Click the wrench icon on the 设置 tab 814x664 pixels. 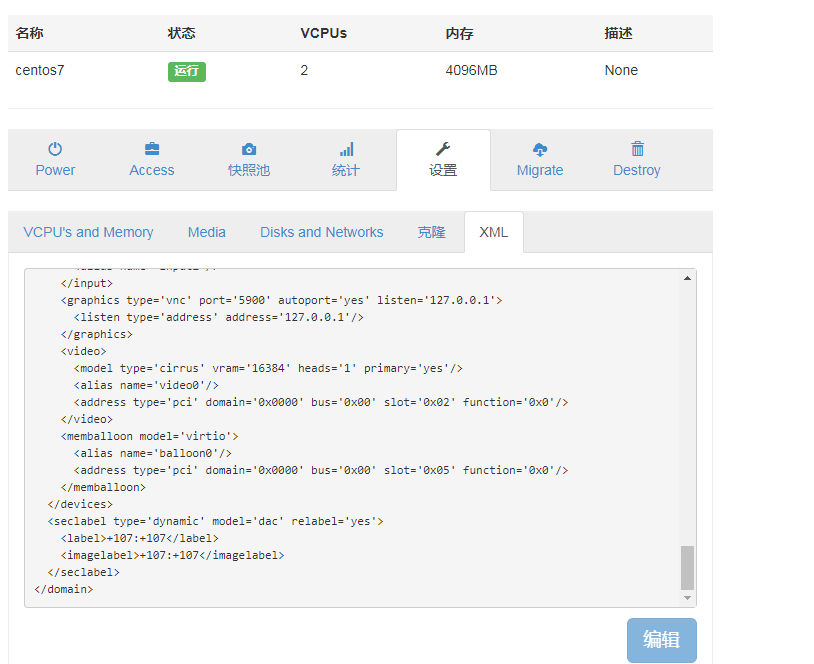[x=443, y=148]
